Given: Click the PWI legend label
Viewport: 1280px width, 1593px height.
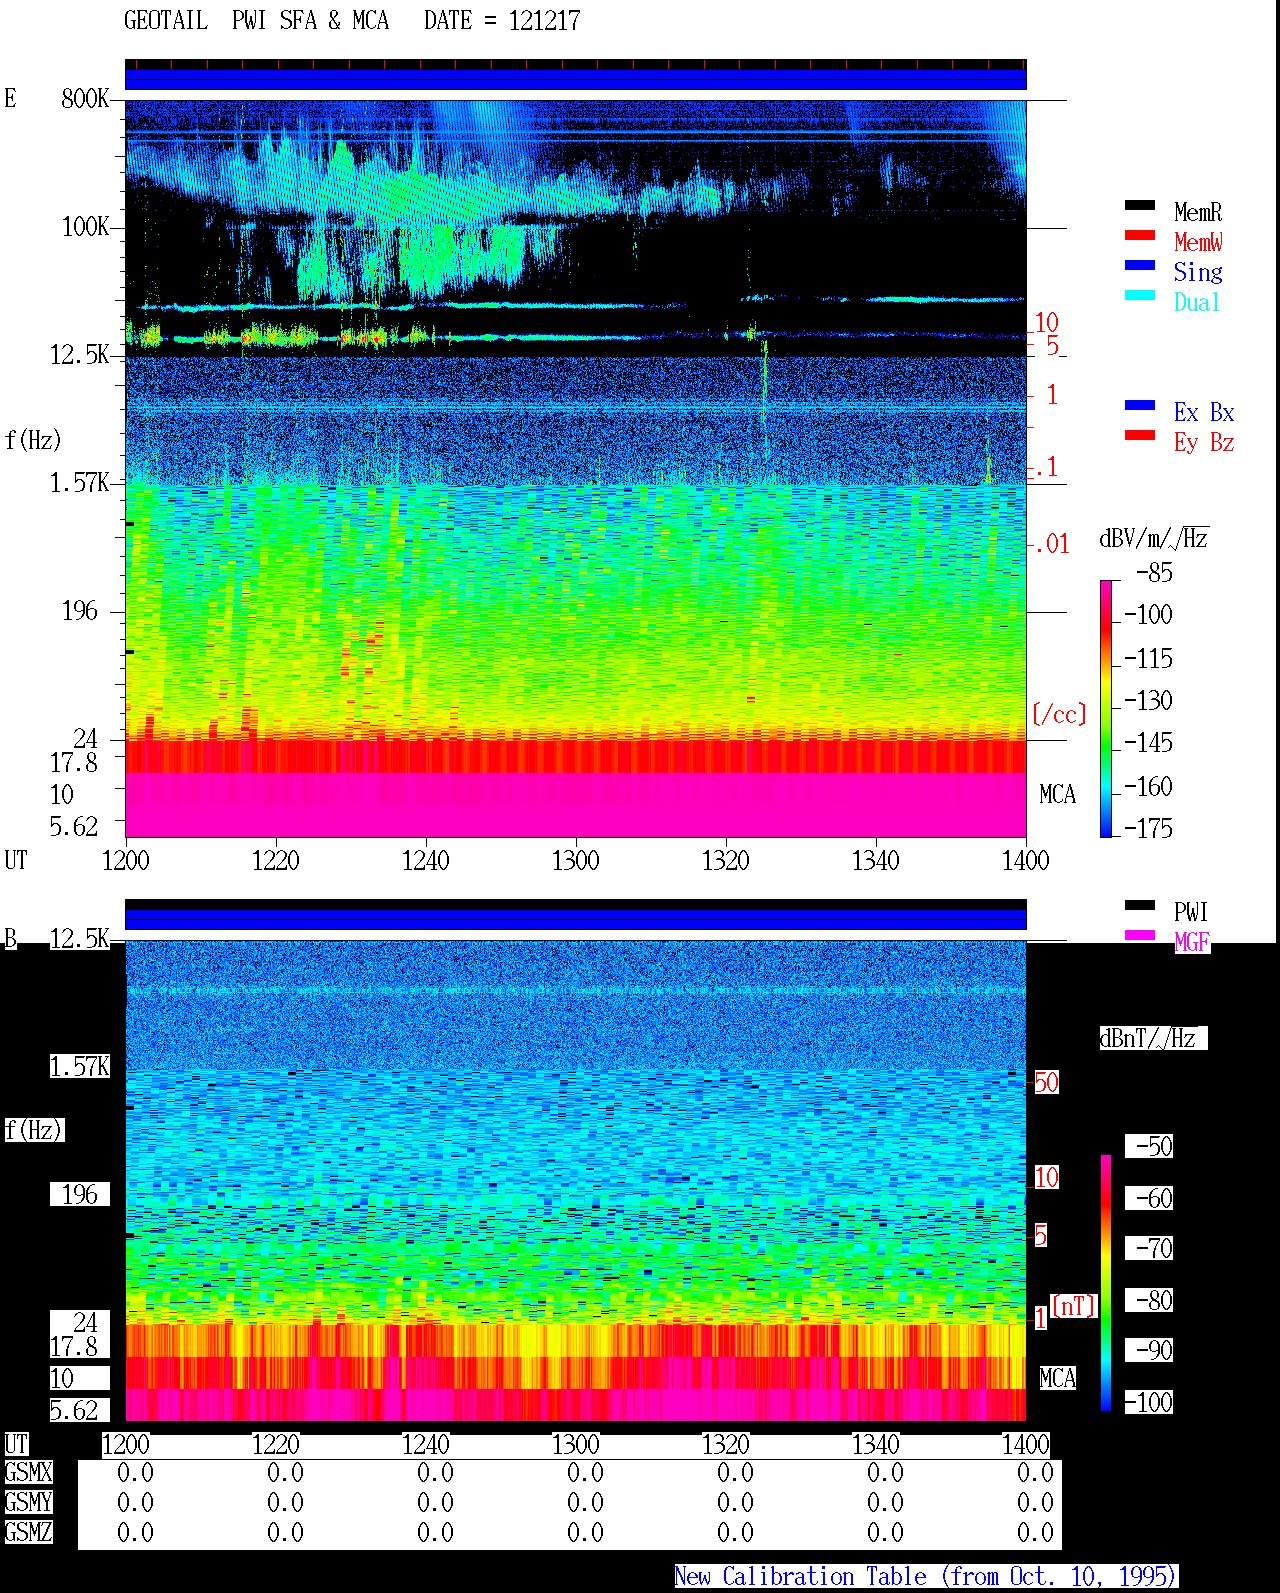Looking at the screenshot, I should point(1191,912).
